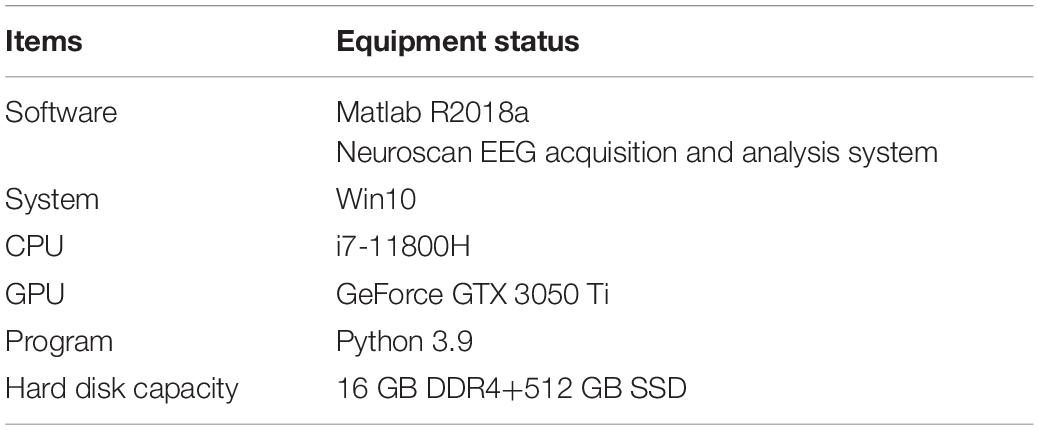Click the Matlab R2018a text
The image size is (1039, 430).
432,113
